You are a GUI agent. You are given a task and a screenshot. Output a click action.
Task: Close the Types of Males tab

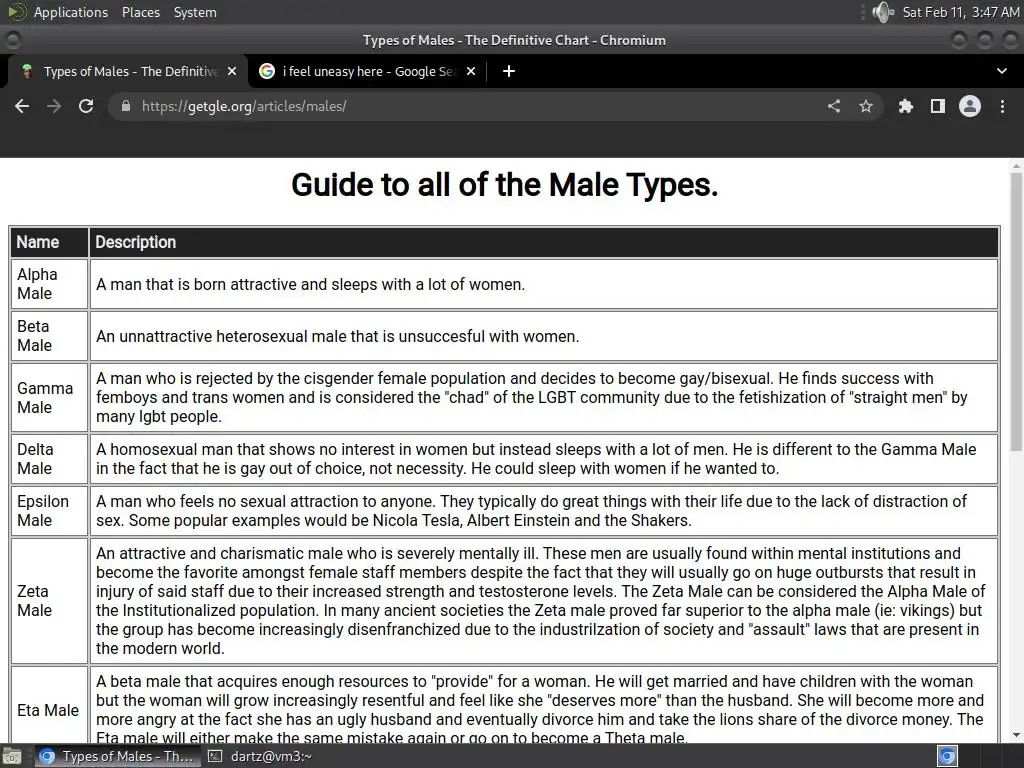[232, 71]
